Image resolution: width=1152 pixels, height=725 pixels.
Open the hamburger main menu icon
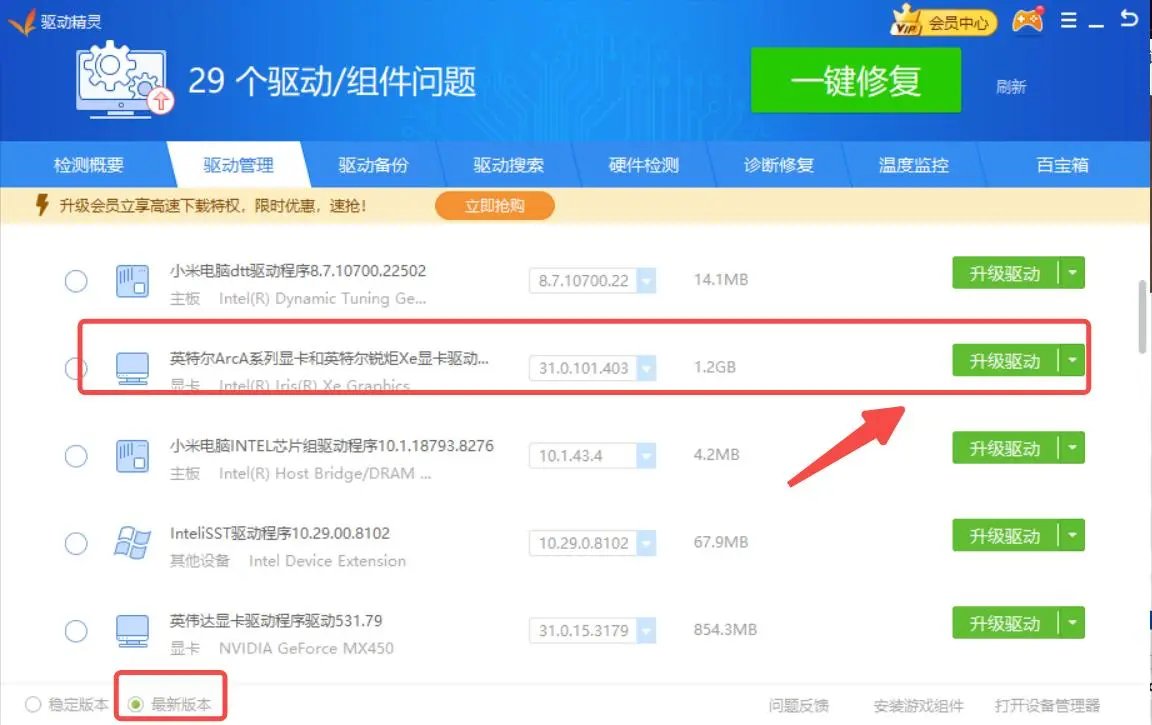(x=1069, y=21)
